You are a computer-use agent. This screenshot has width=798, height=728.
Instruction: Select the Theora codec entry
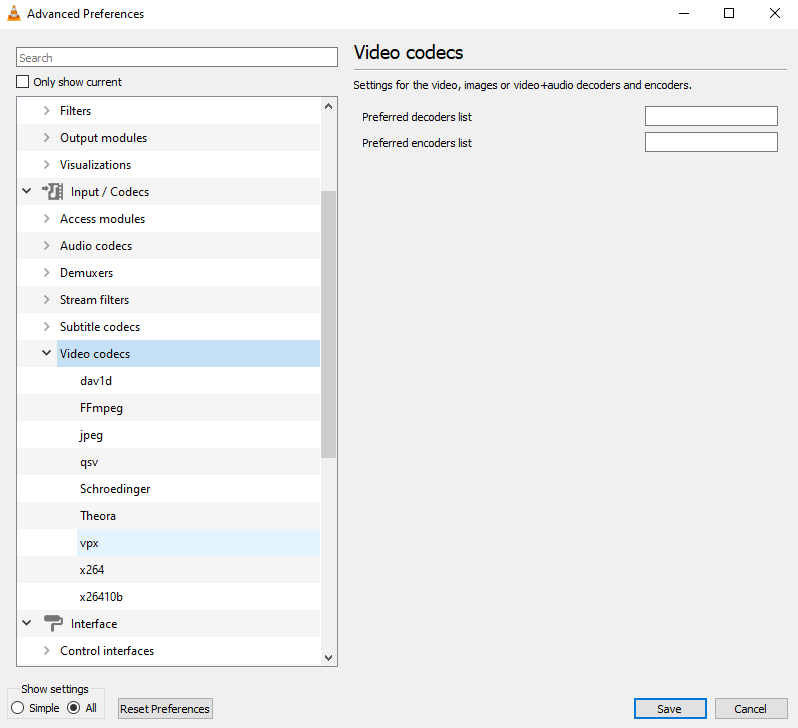pyautogui.click(x=98, y=516)
